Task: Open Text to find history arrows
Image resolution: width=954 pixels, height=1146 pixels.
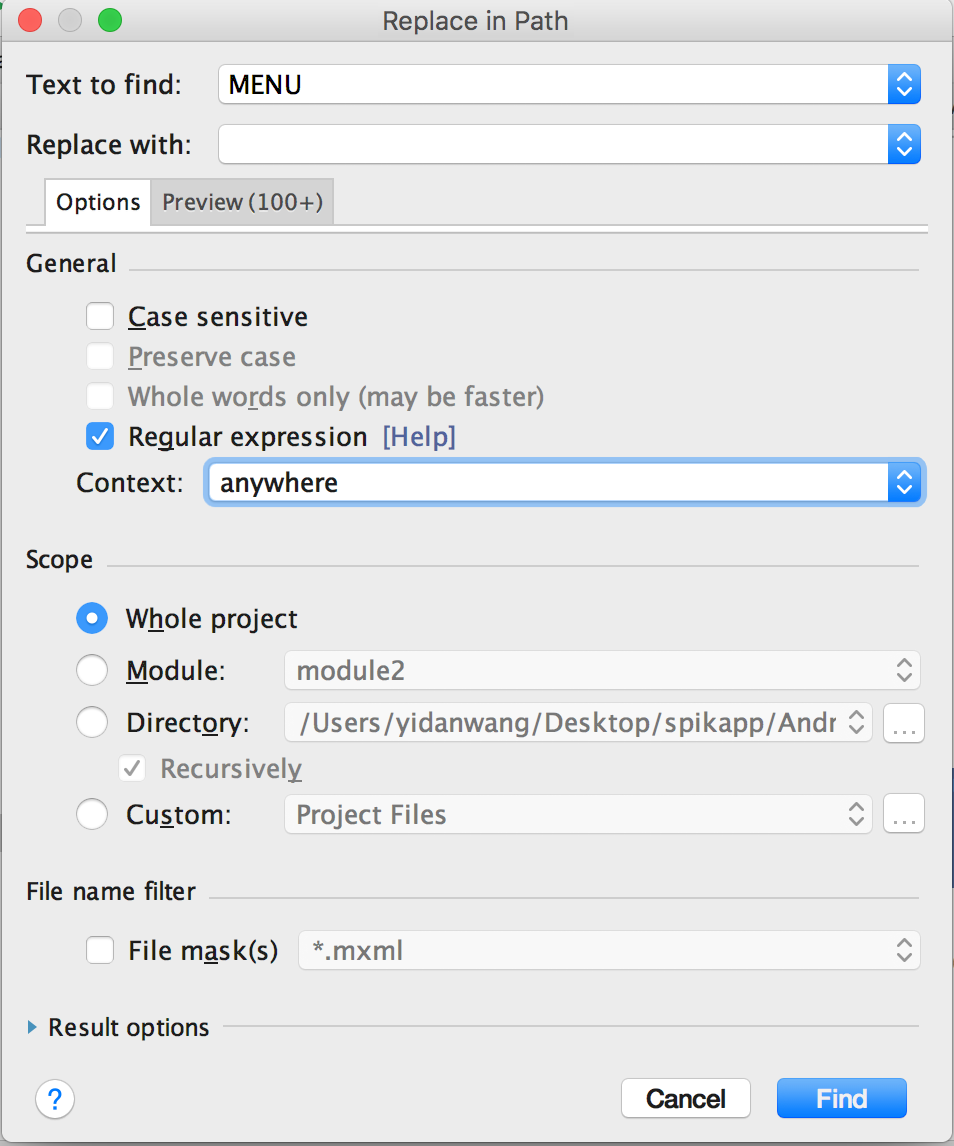Action: tap(903, 85)
